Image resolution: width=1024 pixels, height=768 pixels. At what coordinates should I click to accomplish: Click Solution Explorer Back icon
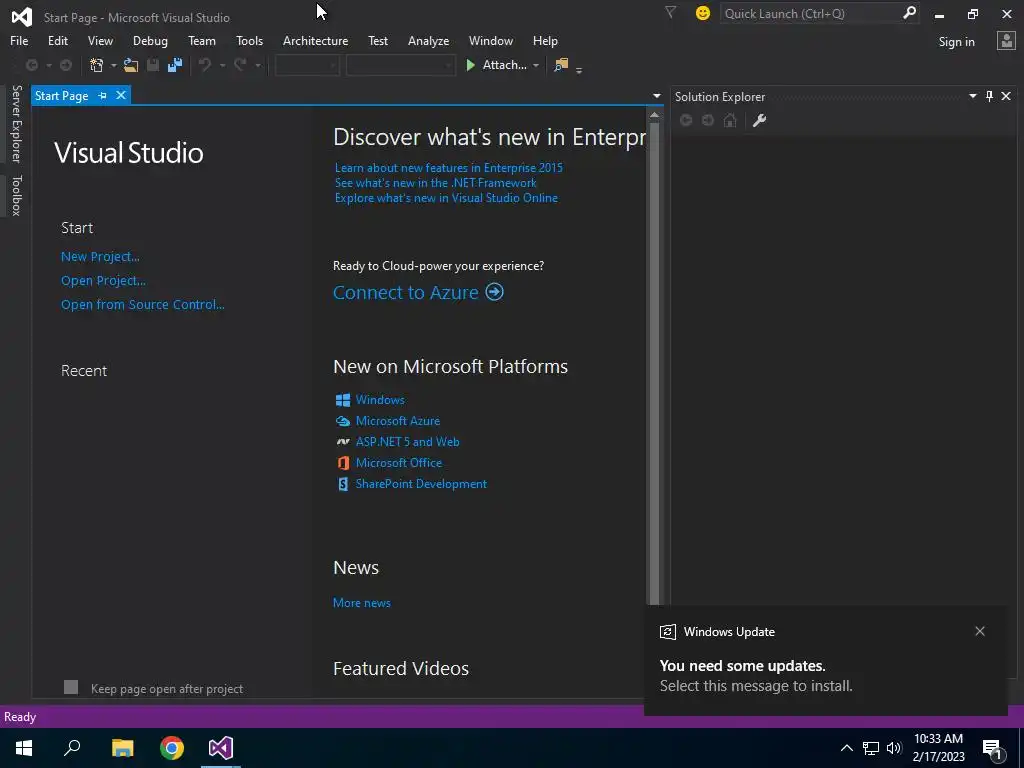pyautogui.click(x=686, y=120)
